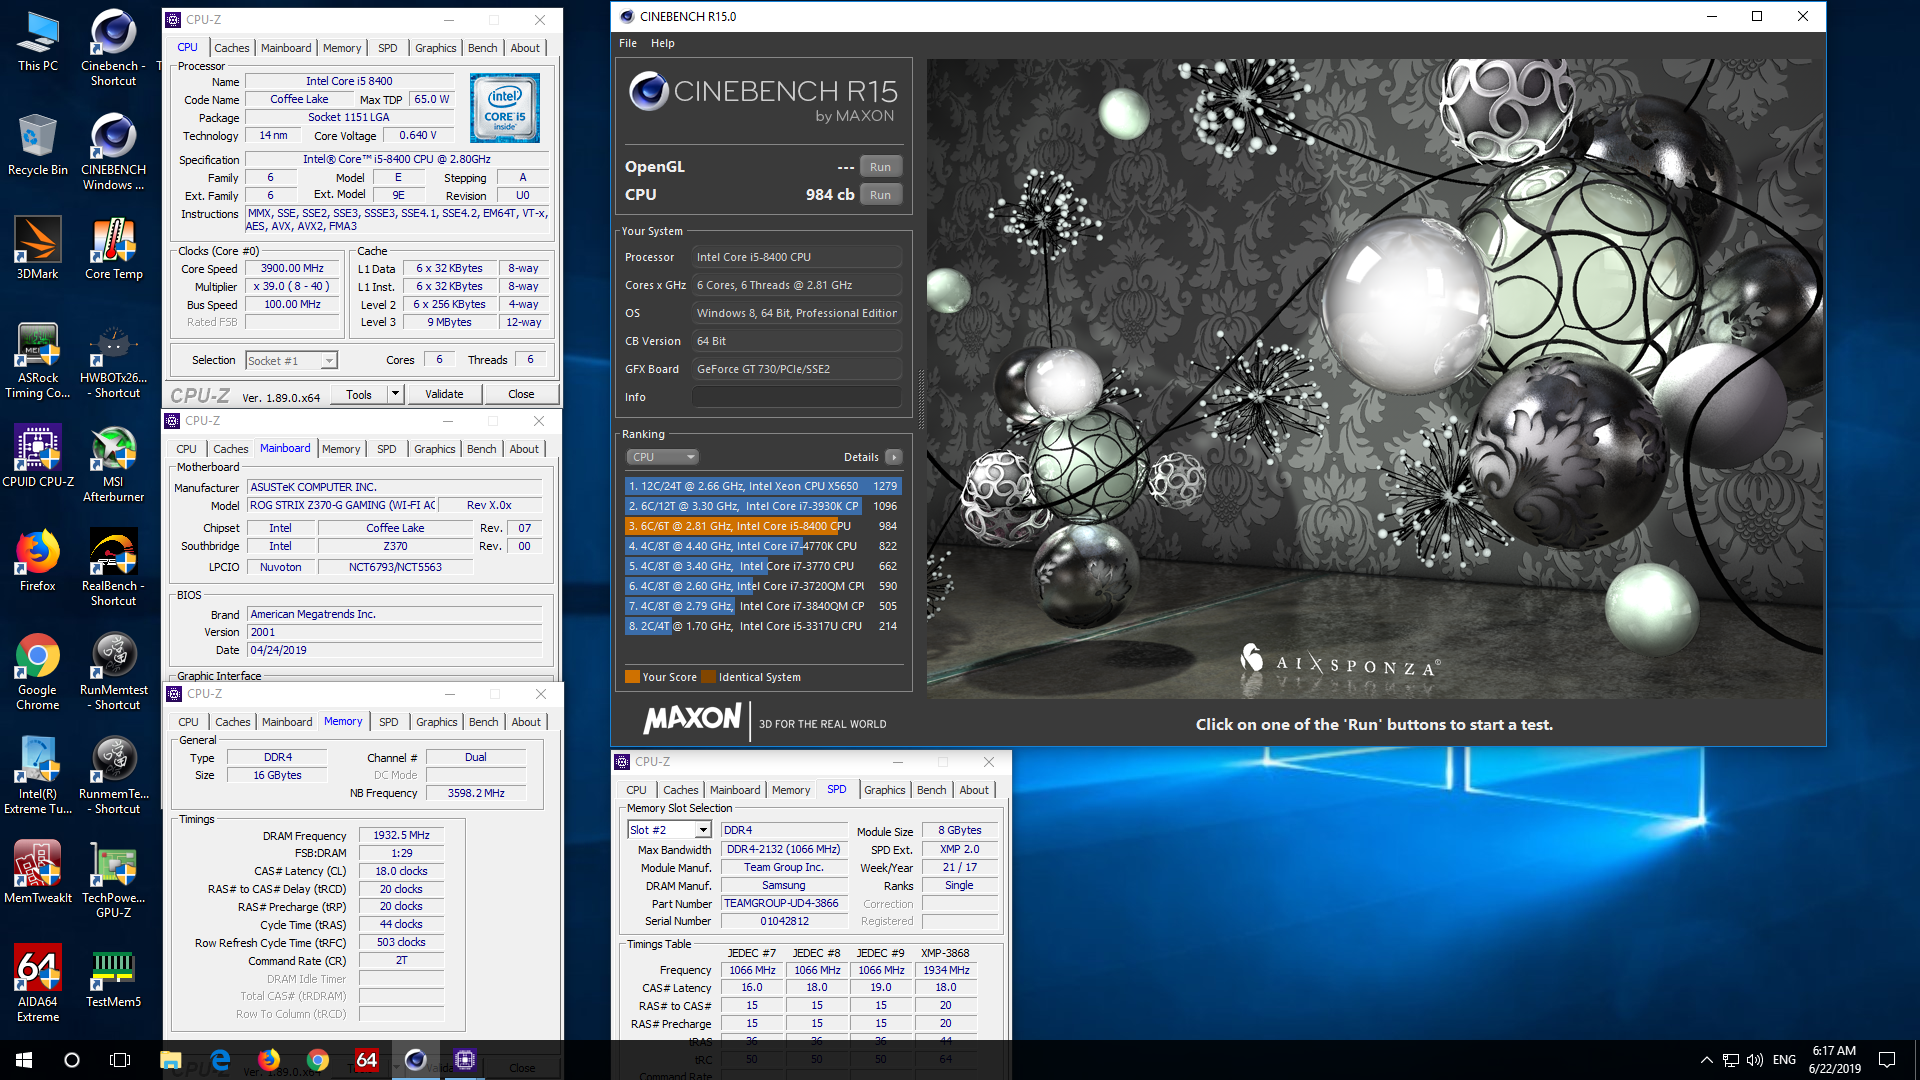Select i5-3317U ranking row
Screen dimensions: 1920x1080
point(763,626)
